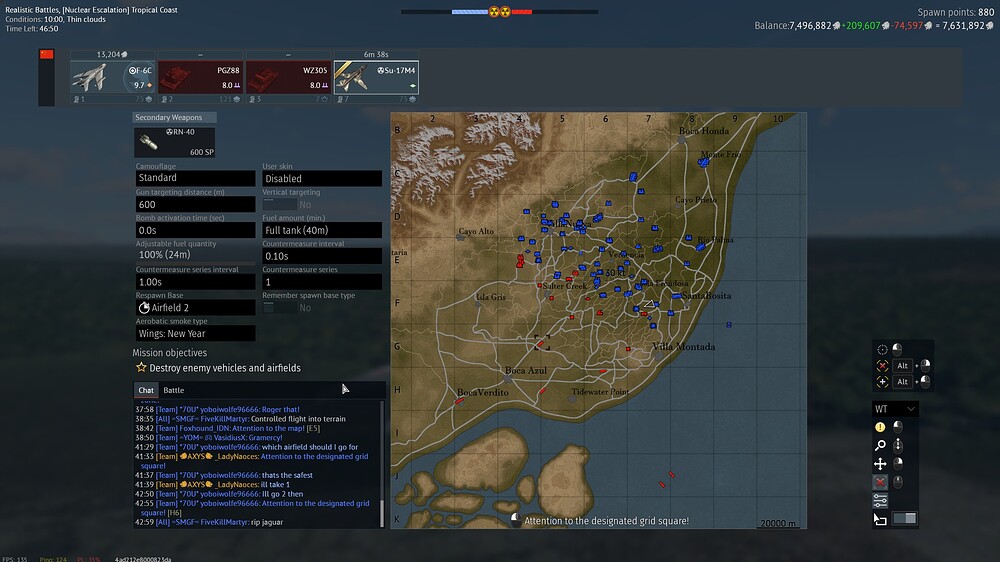Adjust the Adjustable fuel quantity slider
This screenshot has height=562, width=1000.
pyautogui.click(x=195, y=255)
